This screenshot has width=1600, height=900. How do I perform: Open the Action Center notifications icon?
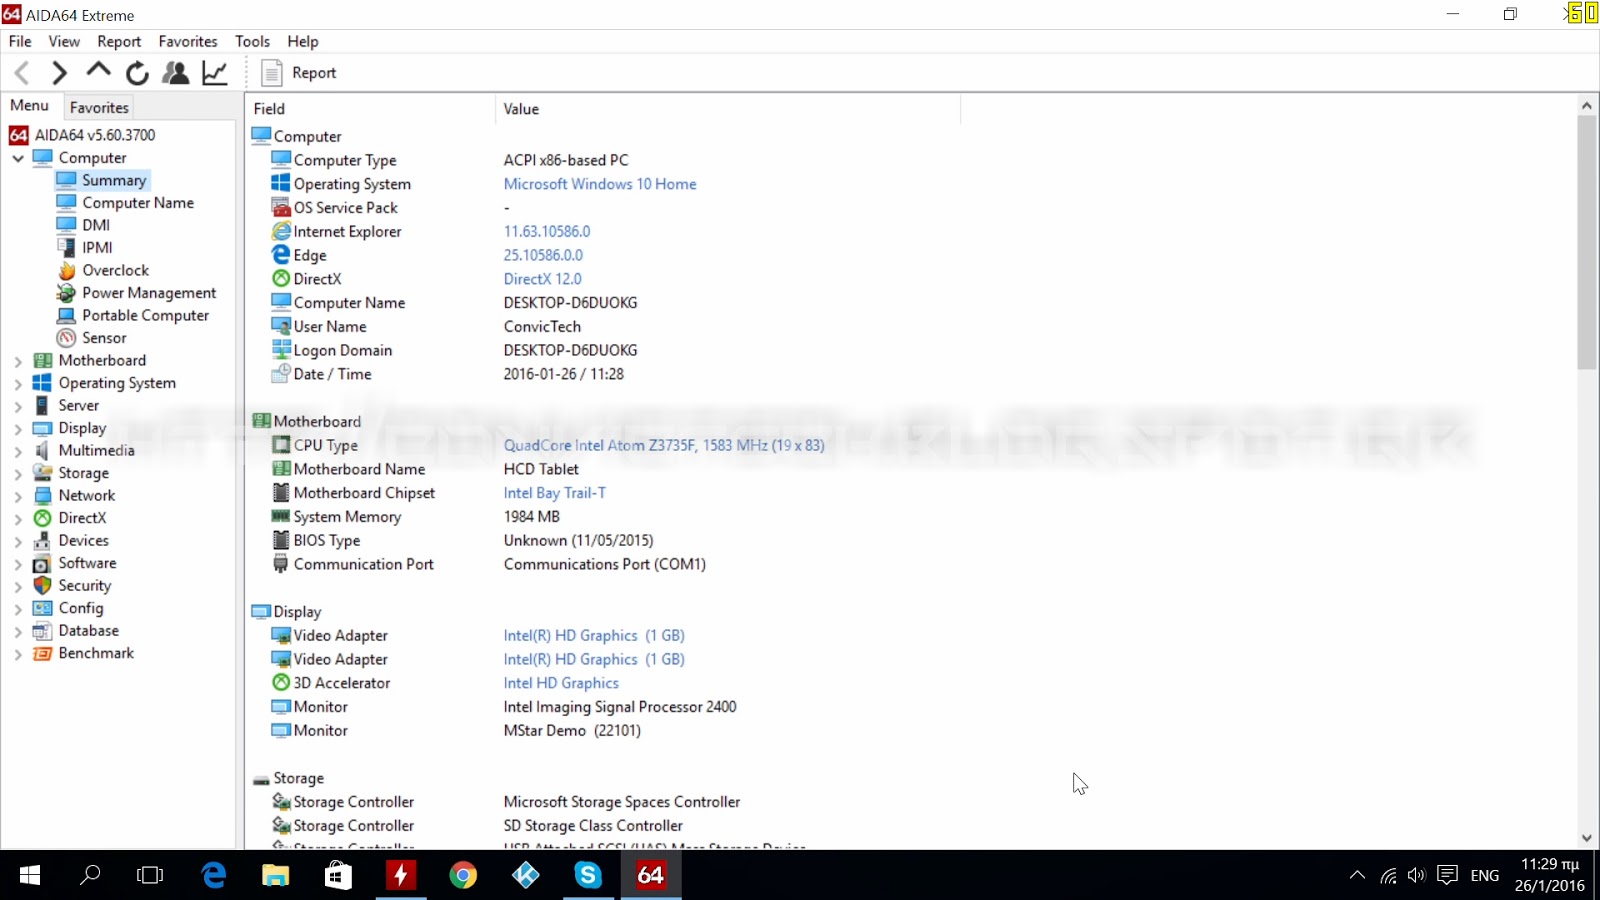[x=1447, y=875]
